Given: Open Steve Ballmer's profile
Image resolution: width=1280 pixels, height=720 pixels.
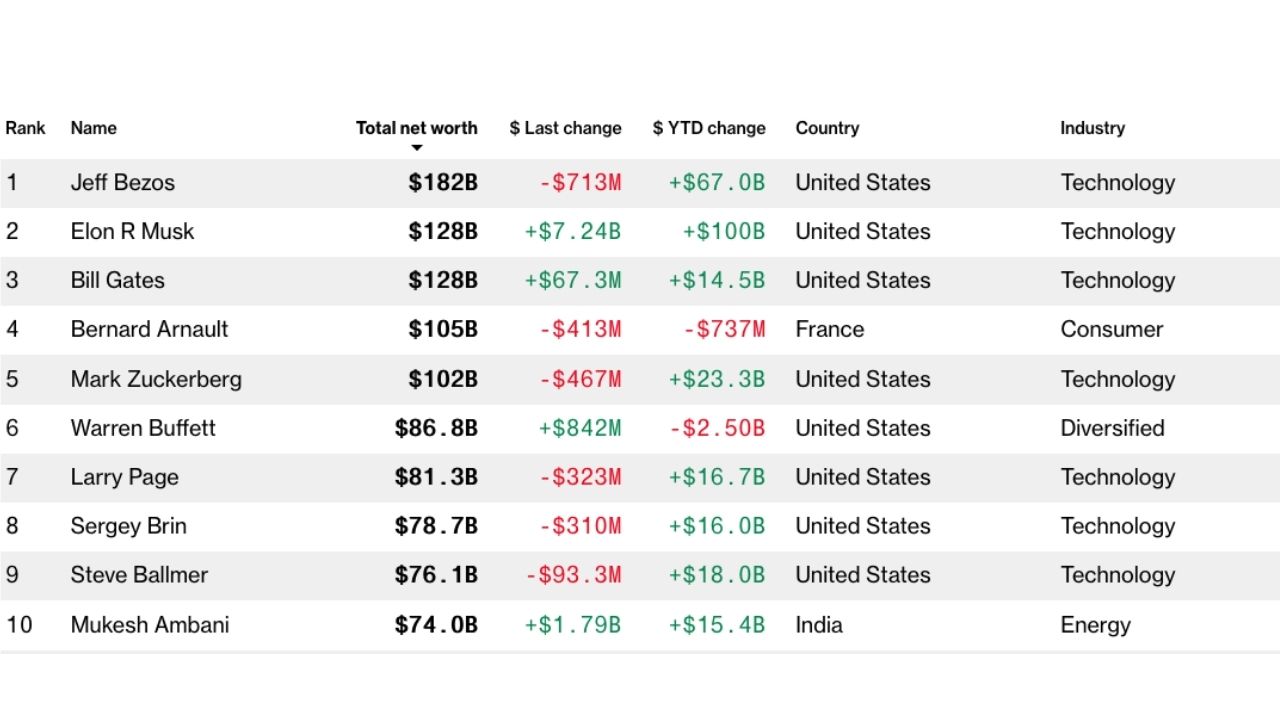Looking at the screenshot, I should (139, 575).
